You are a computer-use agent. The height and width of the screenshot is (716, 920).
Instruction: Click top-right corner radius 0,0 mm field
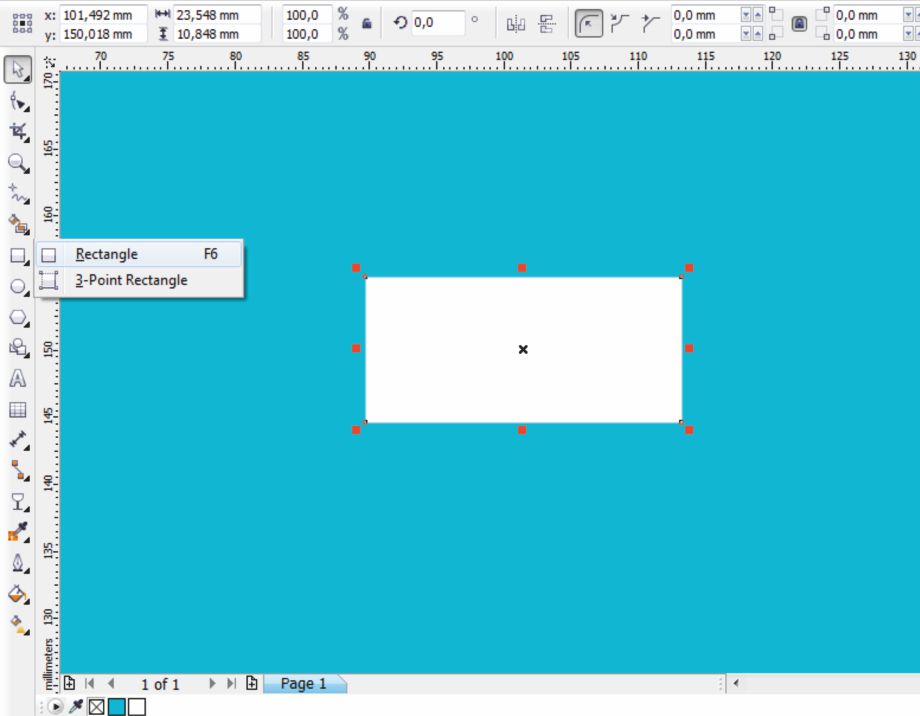867,15
